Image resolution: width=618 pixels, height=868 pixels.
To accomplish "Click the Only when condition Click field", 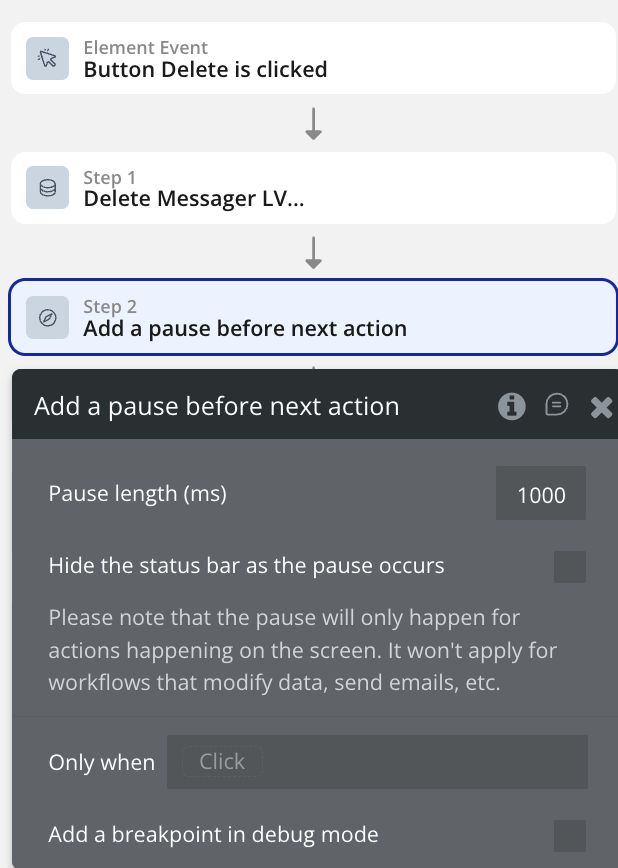I will click(x=377, y=762).
